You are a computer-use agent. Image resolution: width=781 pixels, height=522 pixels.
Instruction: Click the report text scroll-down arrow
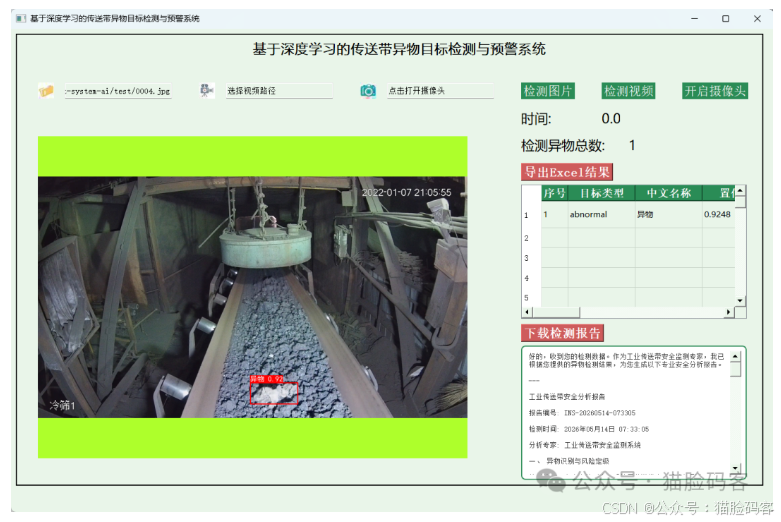click(735, 468)
